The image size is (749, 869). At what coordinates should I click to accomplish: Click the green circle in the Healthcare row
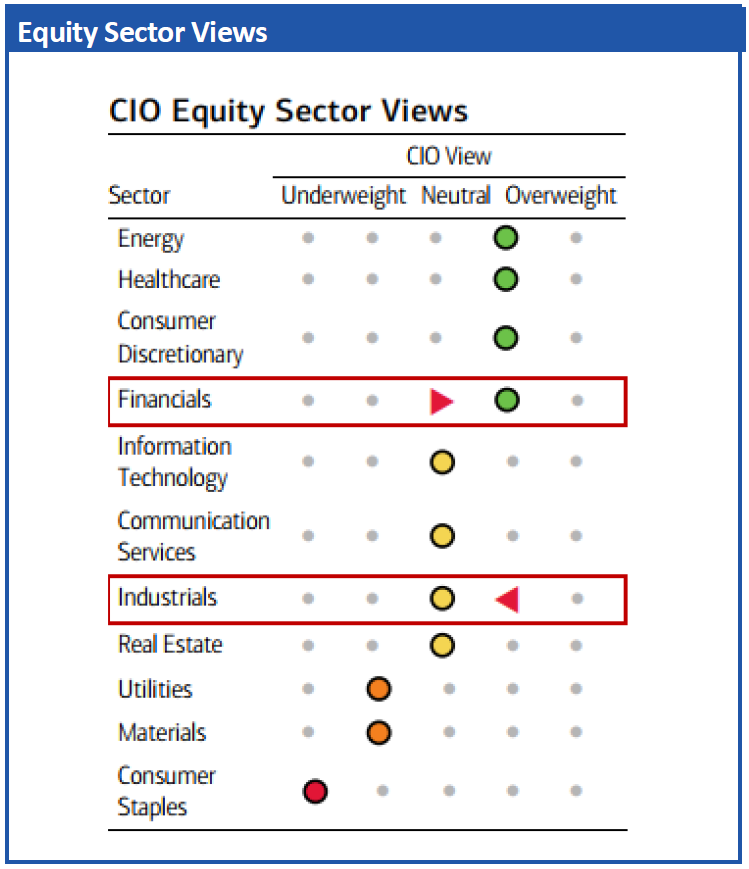click(506, 279)
